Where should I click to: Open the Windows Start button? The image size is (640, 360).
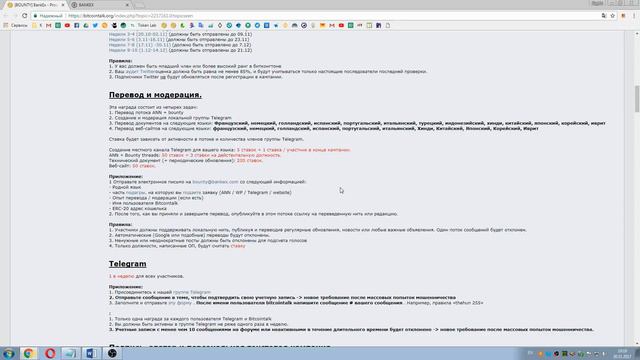point(8,353)
